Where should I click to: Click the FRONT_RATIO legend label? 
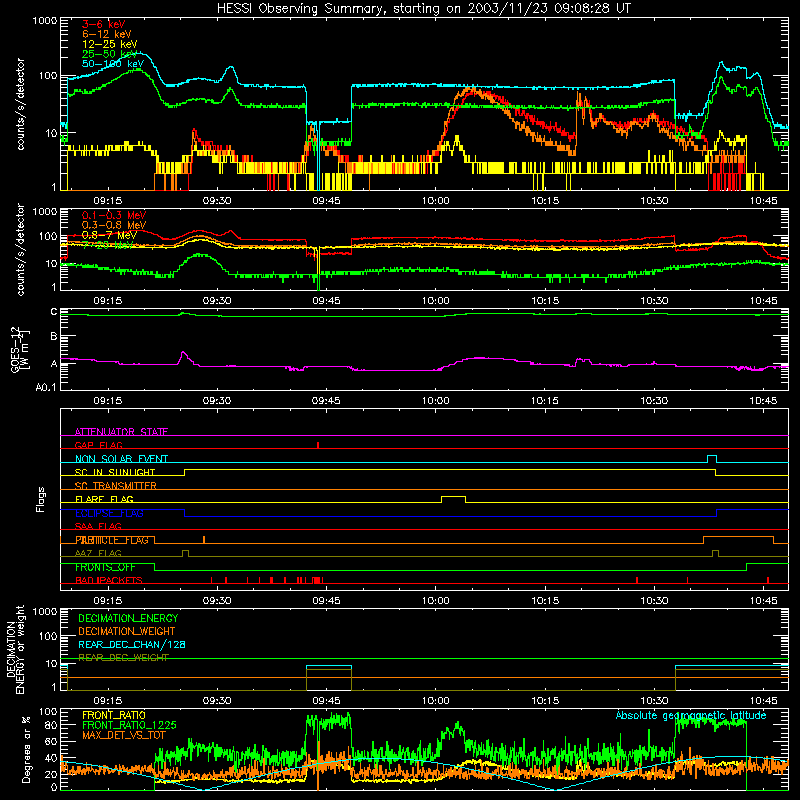click(114, 715)
